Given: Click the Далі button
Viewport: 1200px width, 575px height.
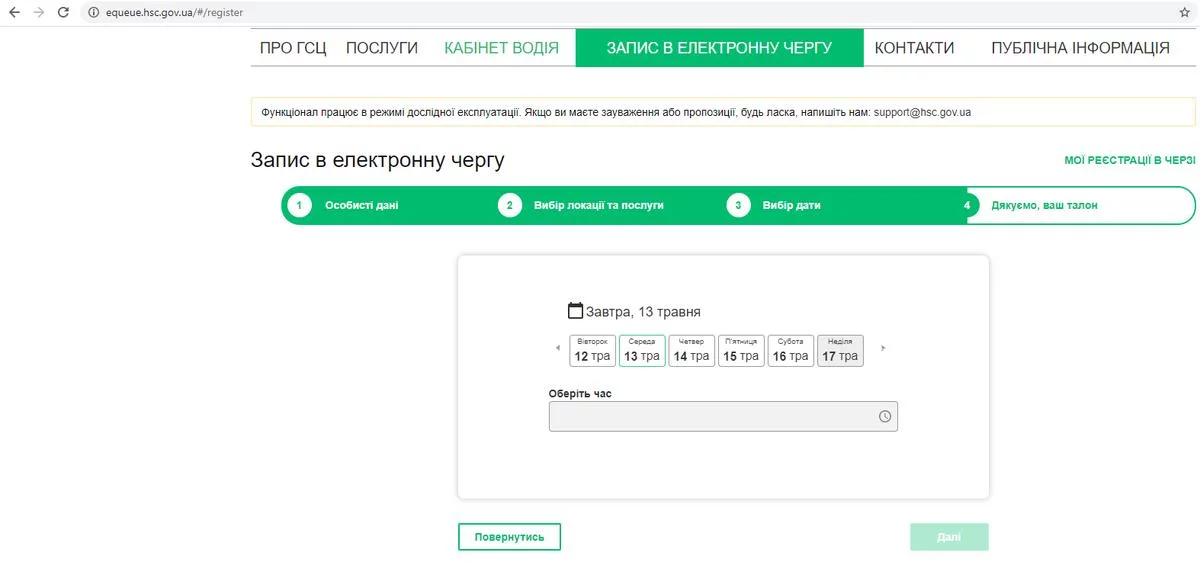Looking at the screenshot, I should tap(949, 537).
